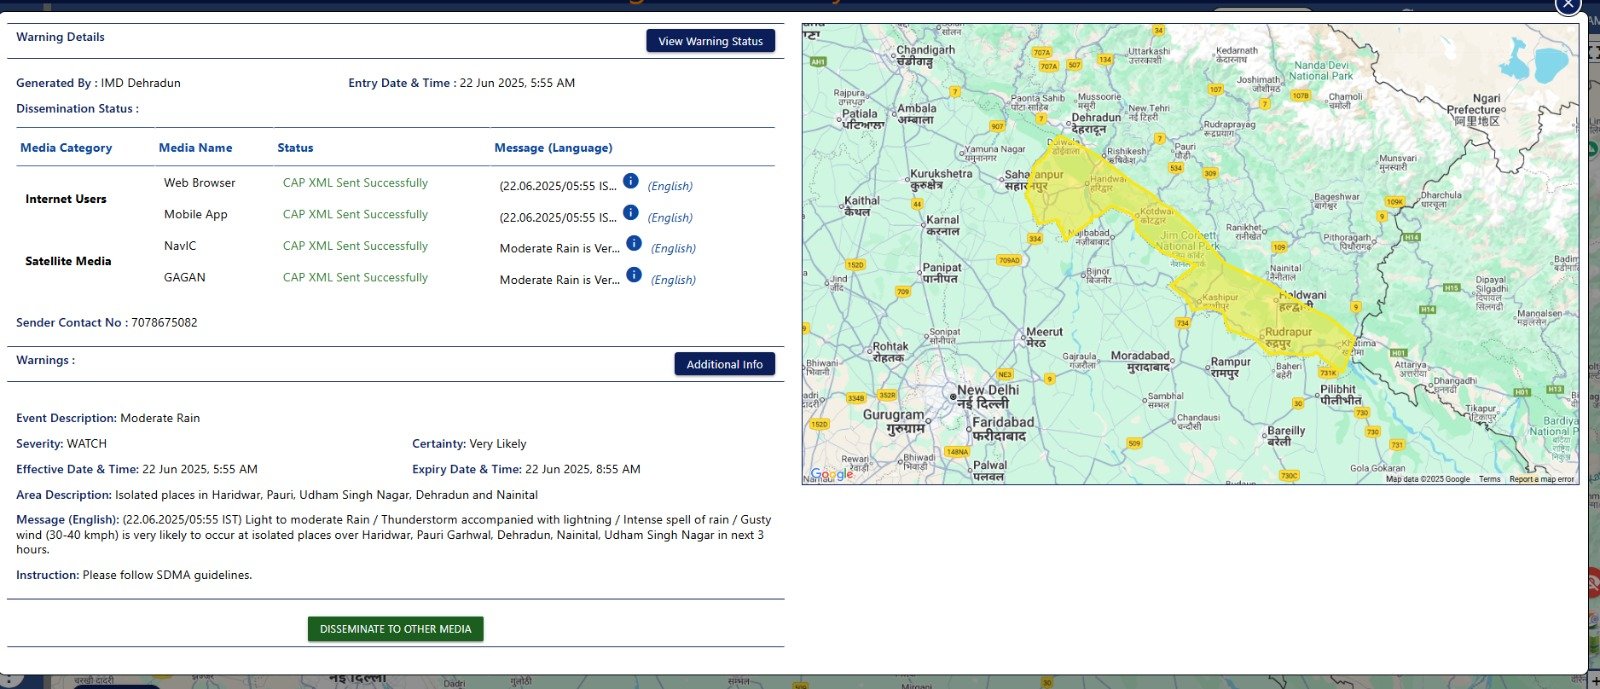Click the Media Category column header

pyautogui.click(x=66, y=148)
